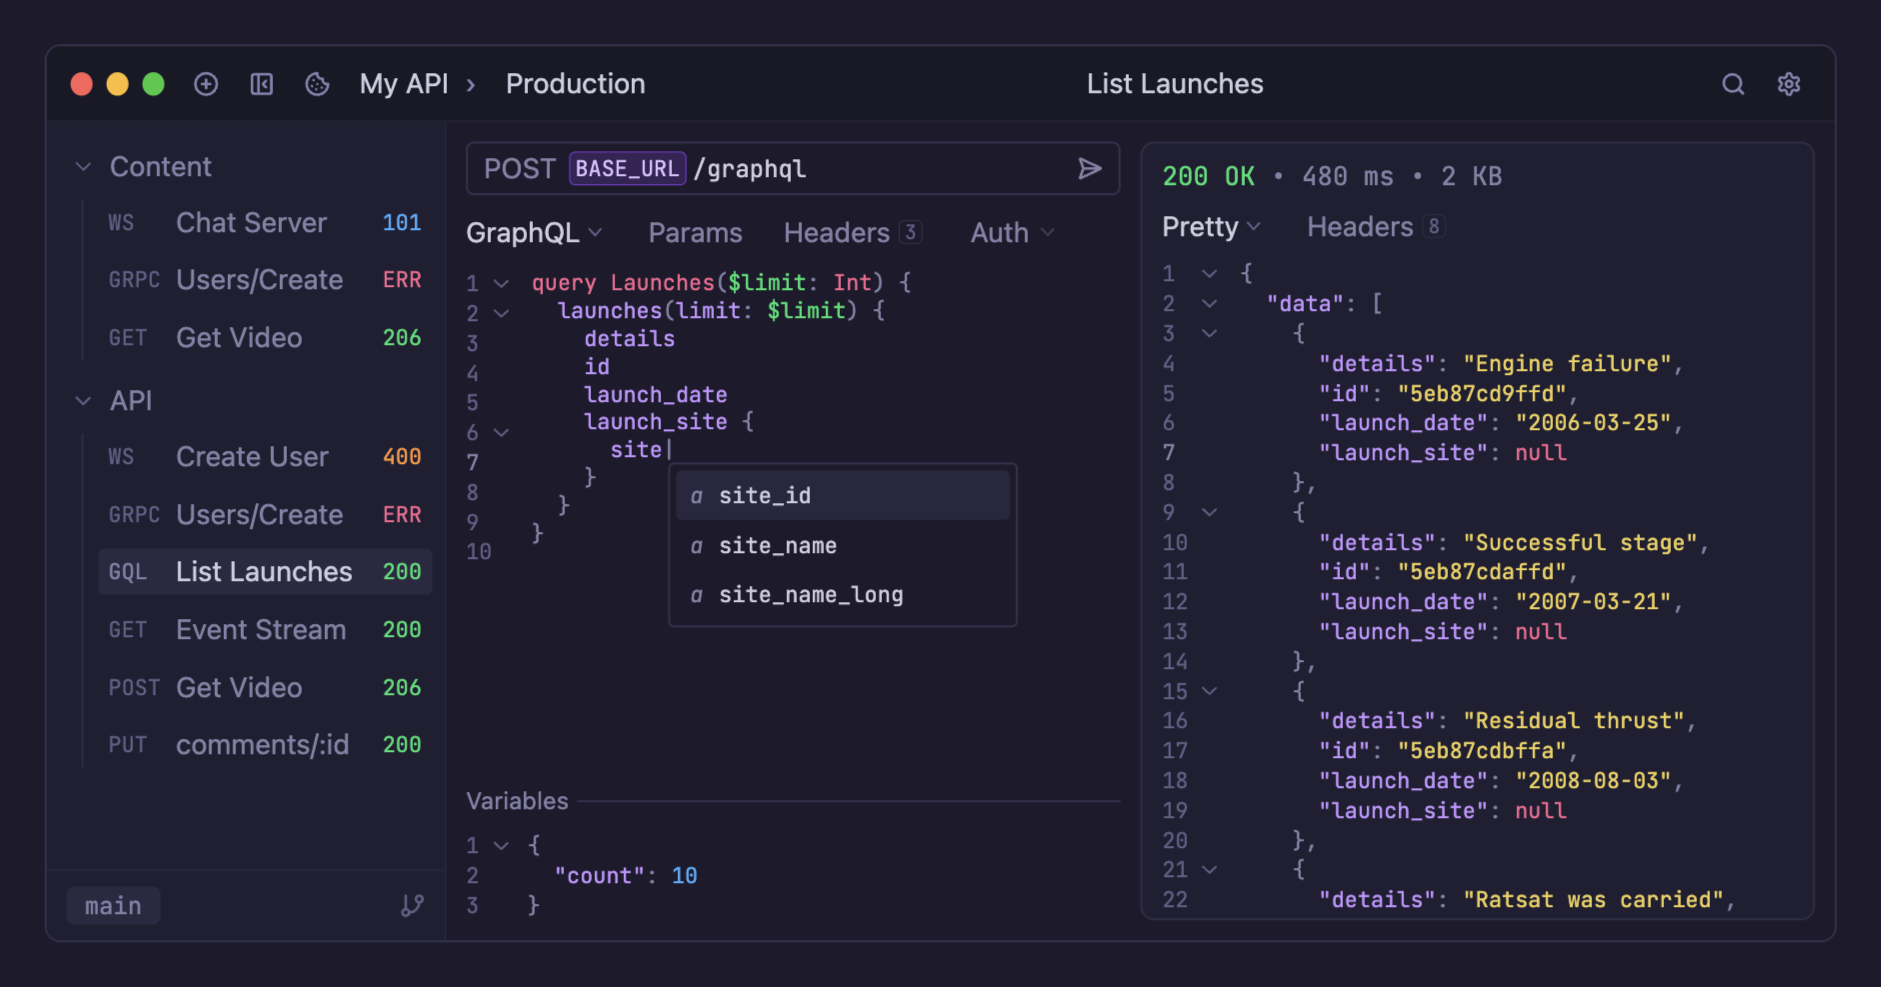Open the Pretty response view dropdown
This screenshot has width=1881, height=987.
(1210, 227)
